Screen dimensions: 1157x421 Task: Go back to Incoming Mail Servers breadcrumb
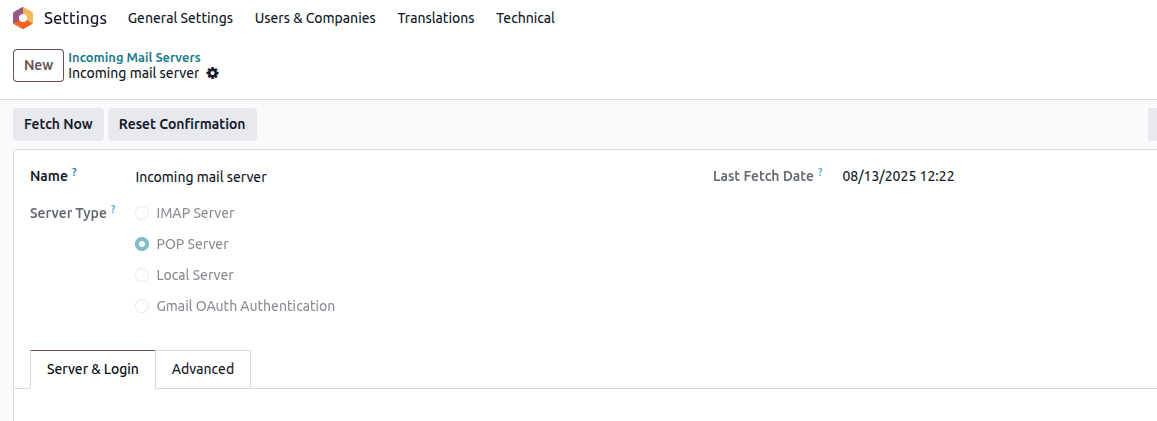pos(134,57)
